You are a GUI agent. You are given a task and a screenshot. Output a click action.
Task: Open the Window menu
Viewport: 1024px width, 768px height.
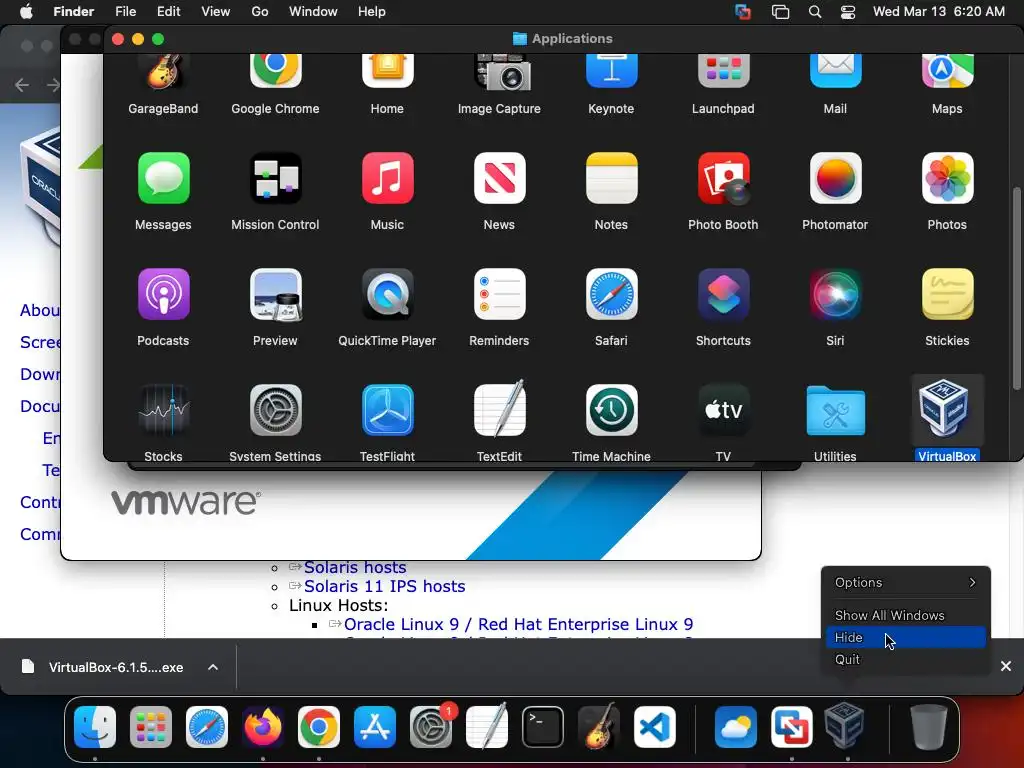point(313,12)
